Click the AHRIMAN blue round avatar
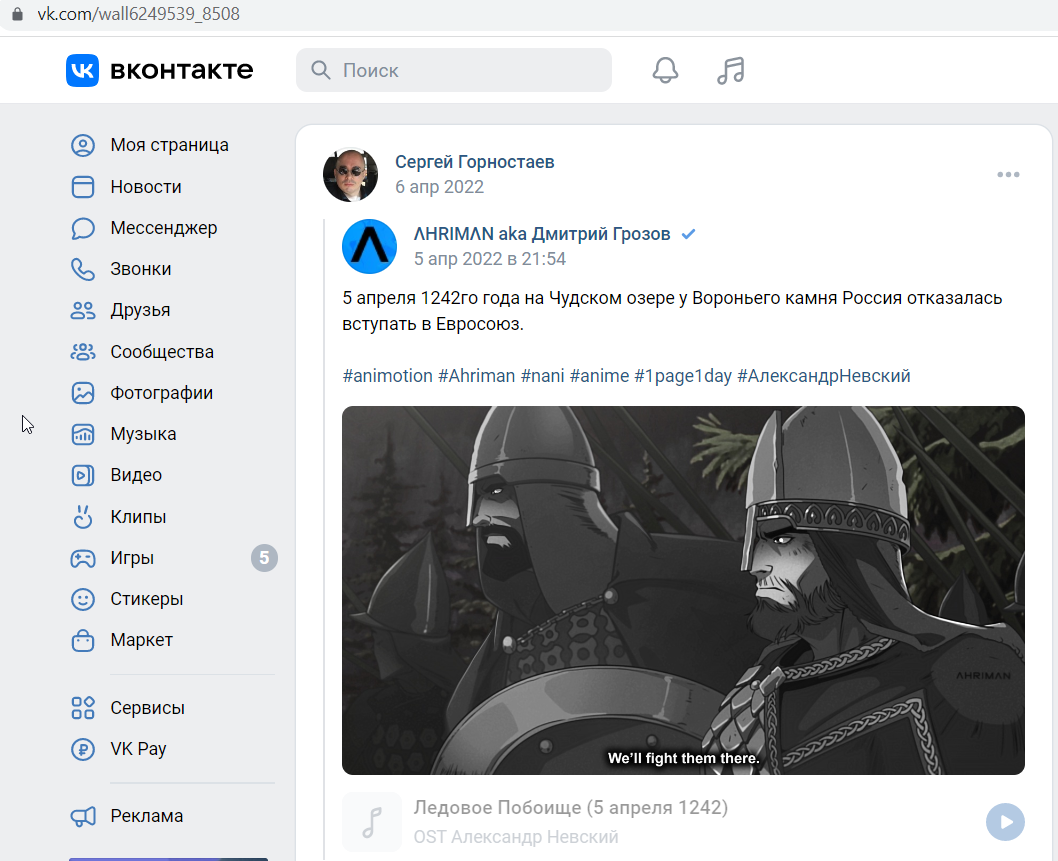Screen dimensions: 1058x861 pyautogui.click(x=369, y=246)
